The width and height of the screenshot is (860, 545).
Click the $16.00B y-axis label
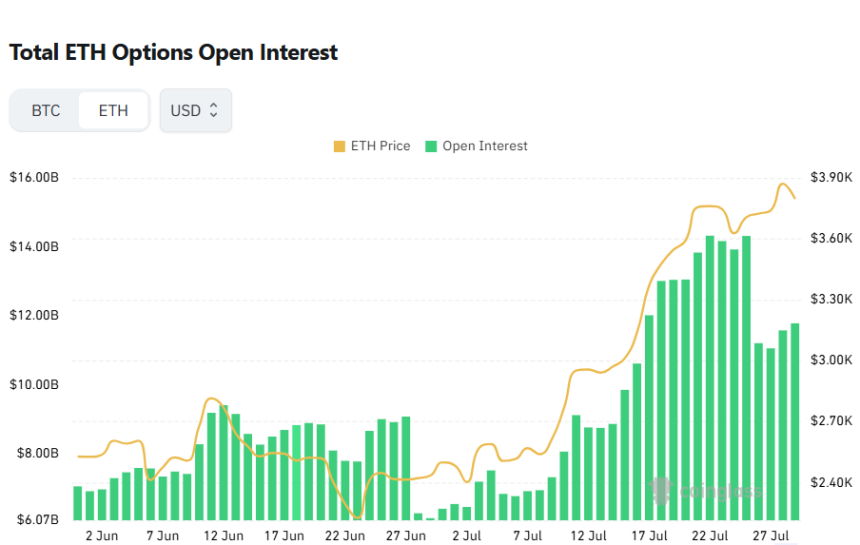tap(34, 177)
